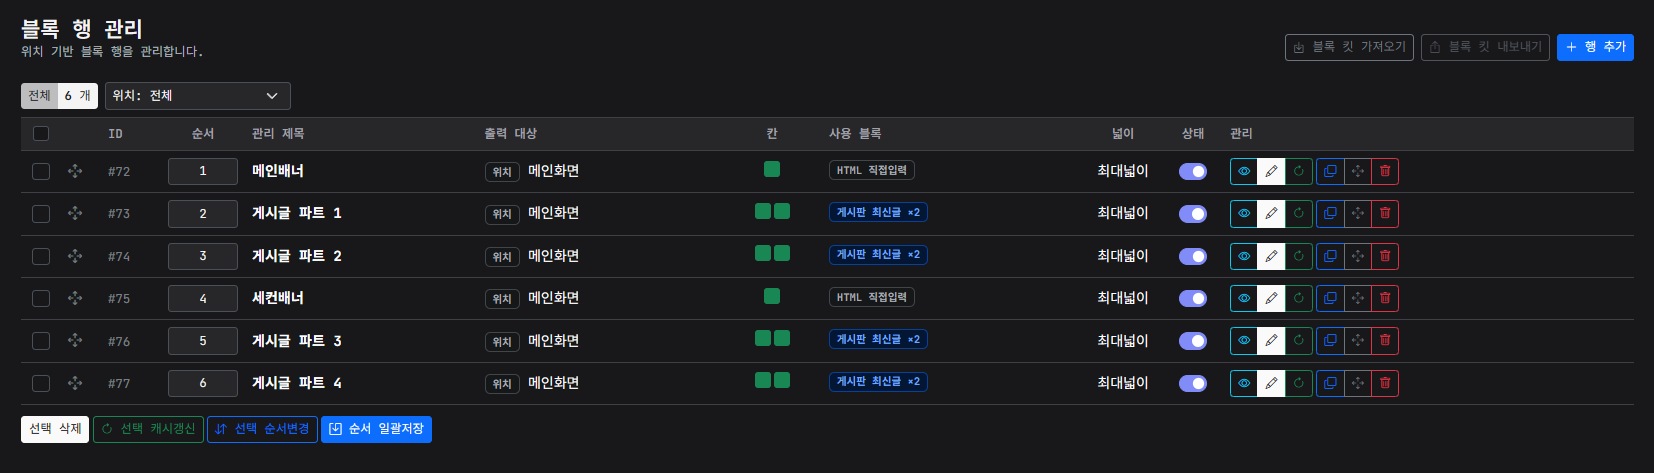Click the trash delete icon for row #77
Image resolution: width=1654 pixels, height=474 pixels.
(x=1385, y=383)
